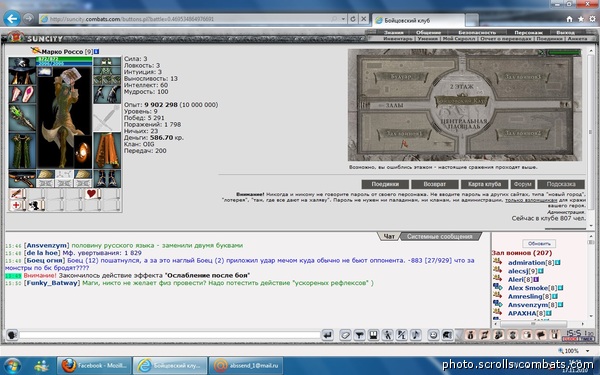Click the chat send arrow button
Viewport: 600px width, 375px height.
328,335
